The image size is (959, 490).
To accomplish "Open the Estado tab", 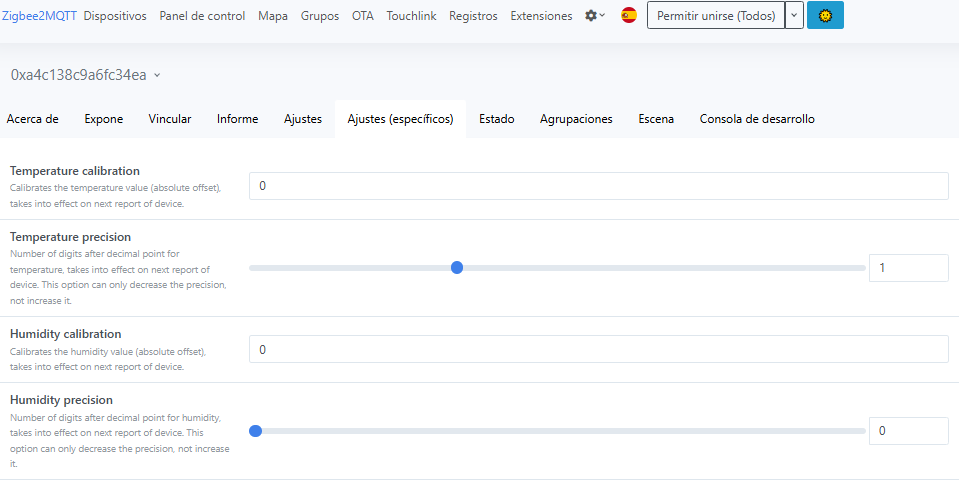I will [497, 119].
